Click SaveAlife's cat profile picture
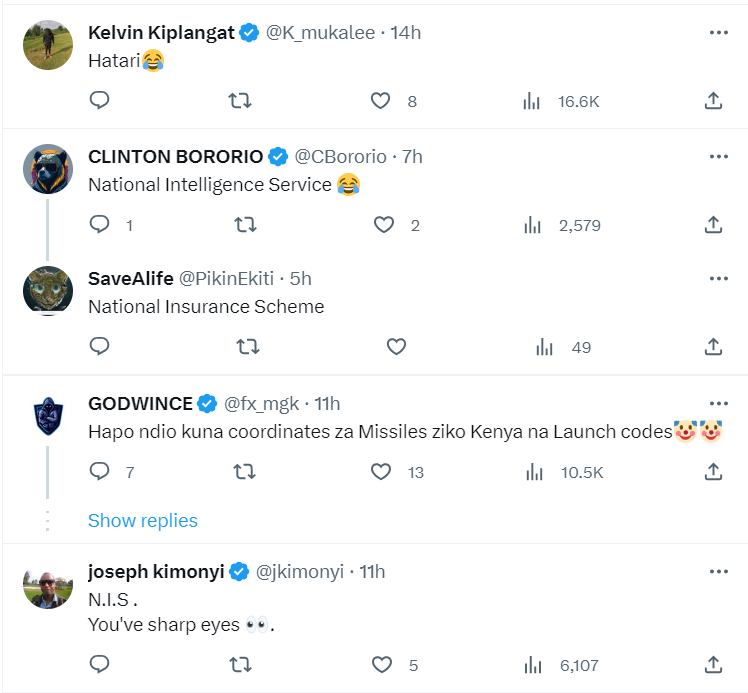This screenshot has height=693, width=748. (x=47, y=291)
